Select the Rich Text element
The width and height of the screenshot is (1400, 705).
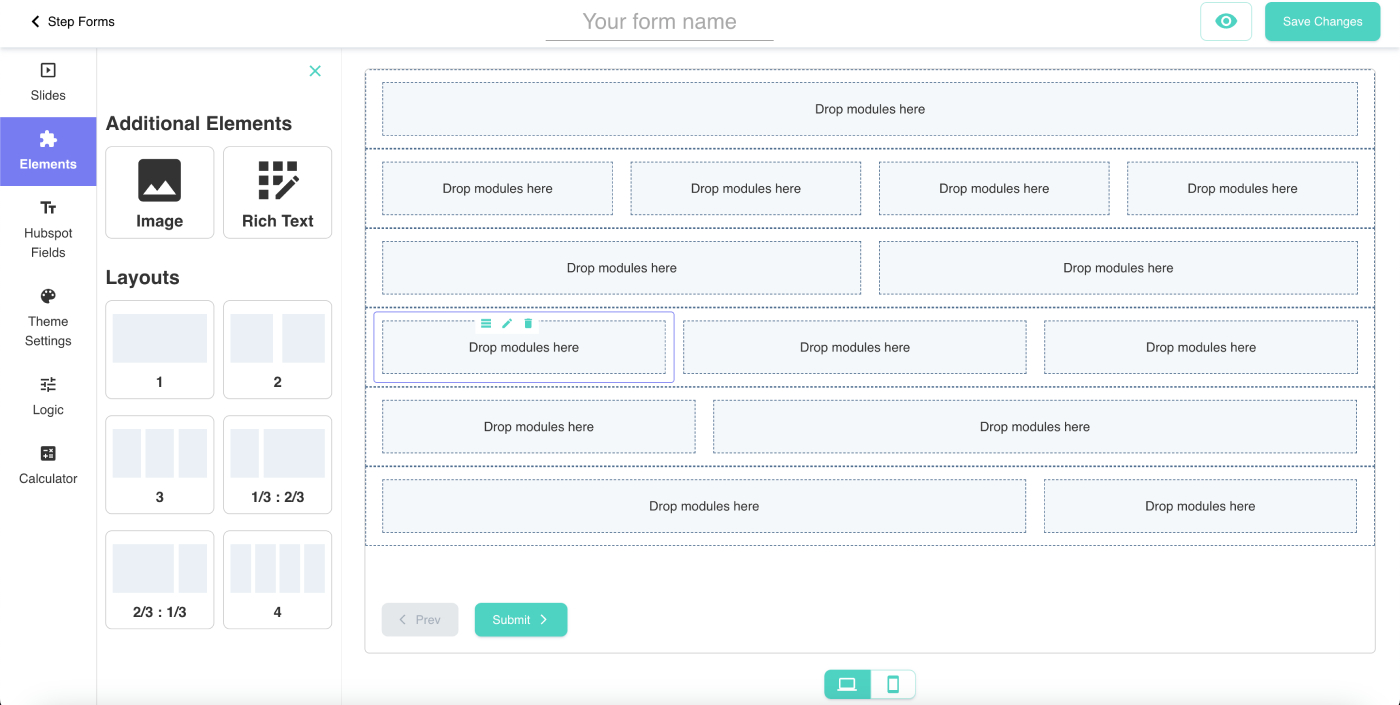(x=277, y=192)
